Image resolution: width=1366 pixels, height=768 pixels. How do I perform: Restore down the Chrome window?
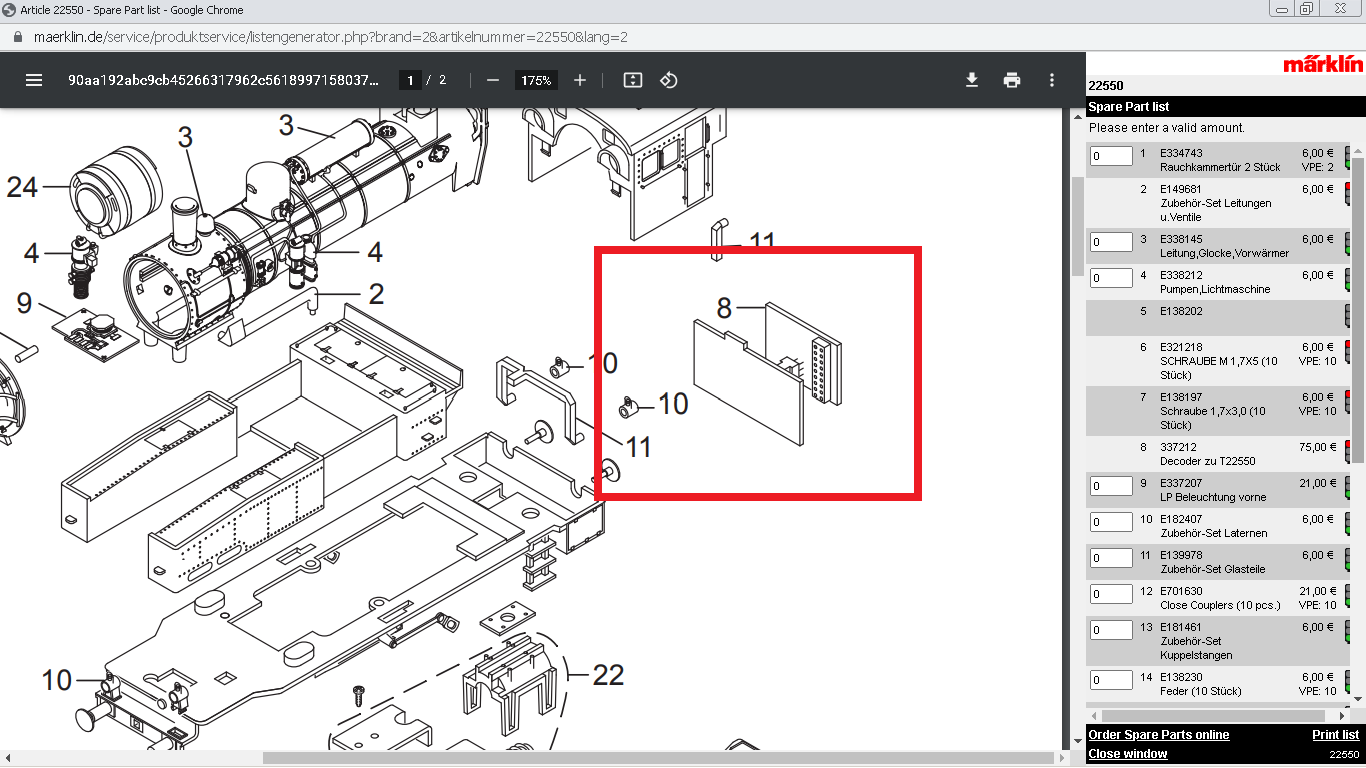pyautogui.click(x=1306, y=9)
